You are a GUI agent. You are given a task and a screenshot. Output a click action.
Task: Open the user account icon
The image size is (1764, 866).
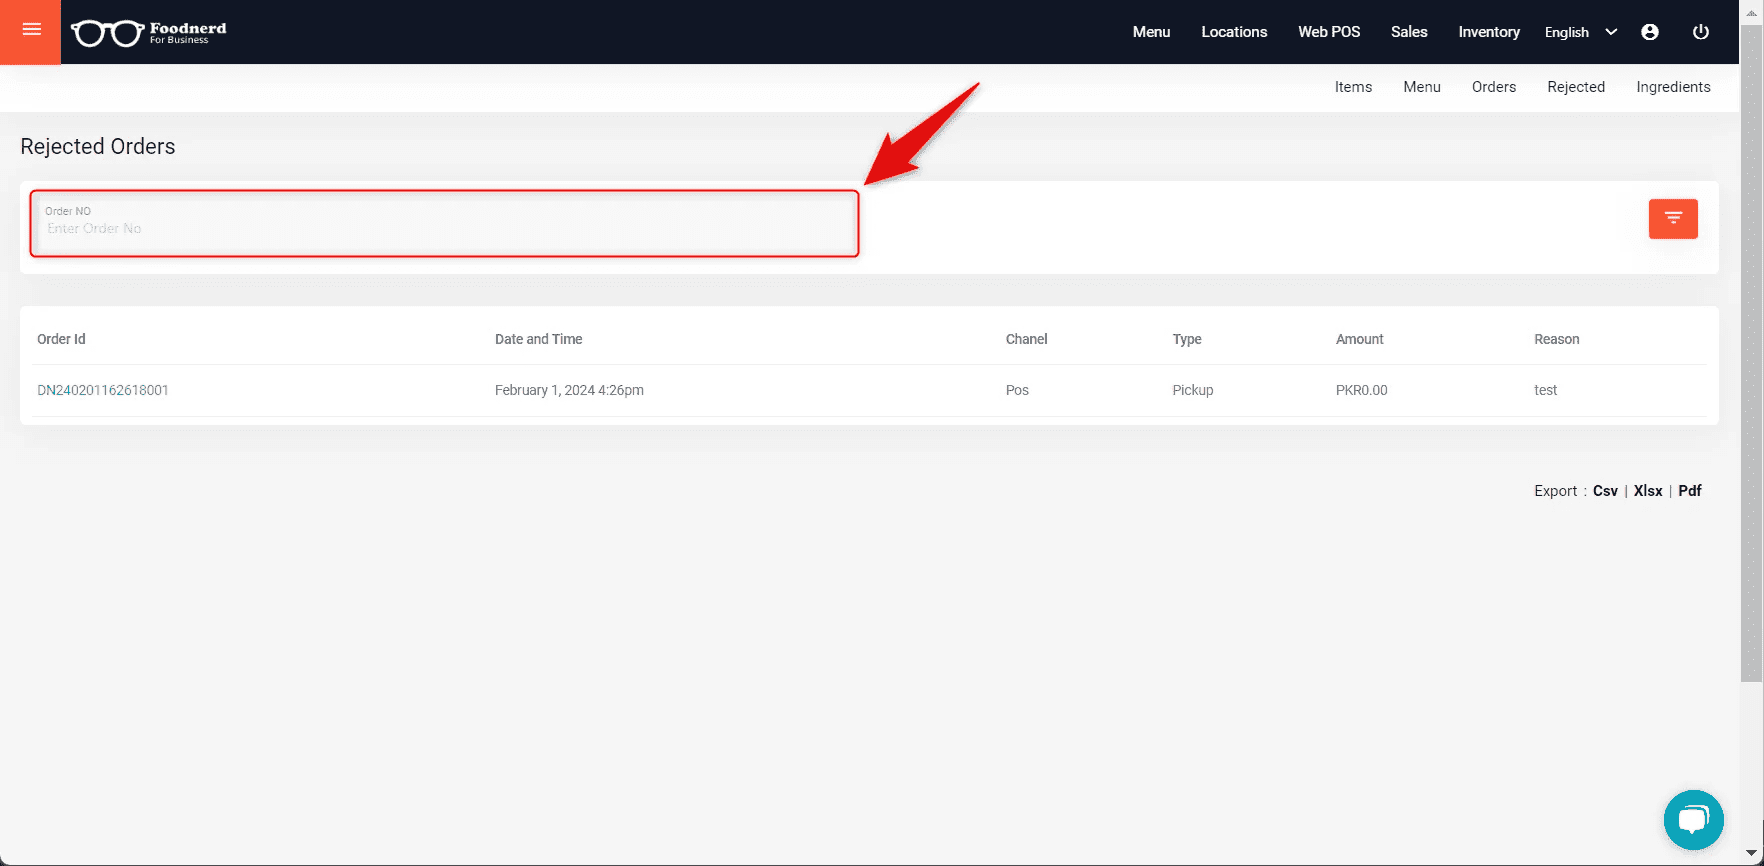(1650, 32)
